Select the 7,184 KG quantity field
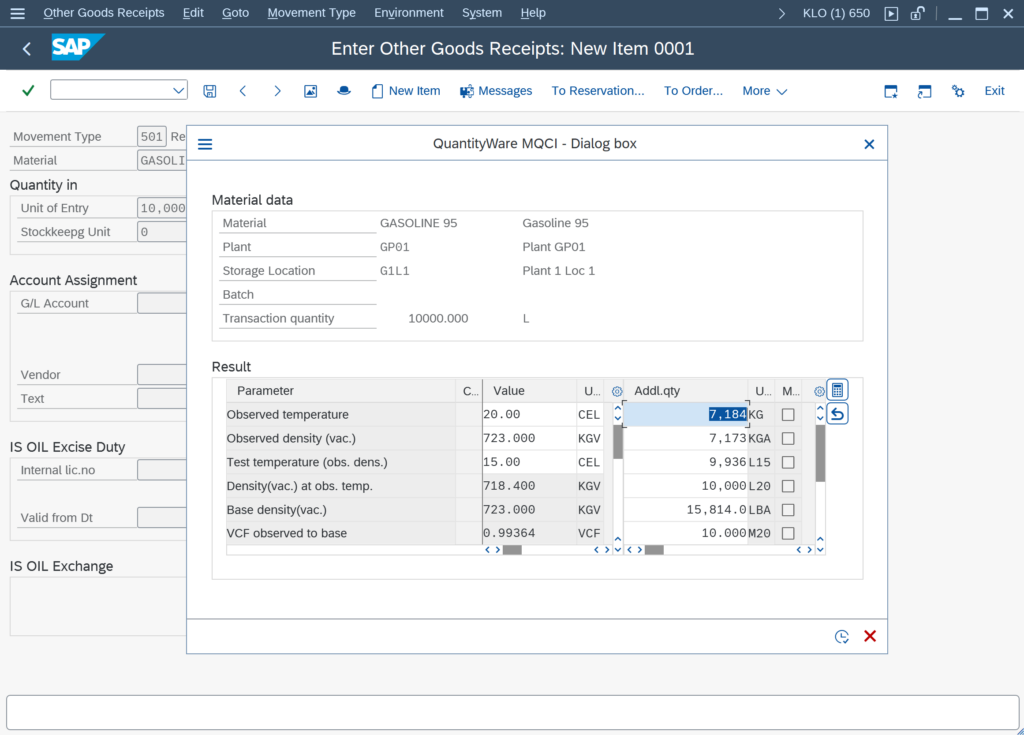1024x735 pixels. (x=686, y=414)
